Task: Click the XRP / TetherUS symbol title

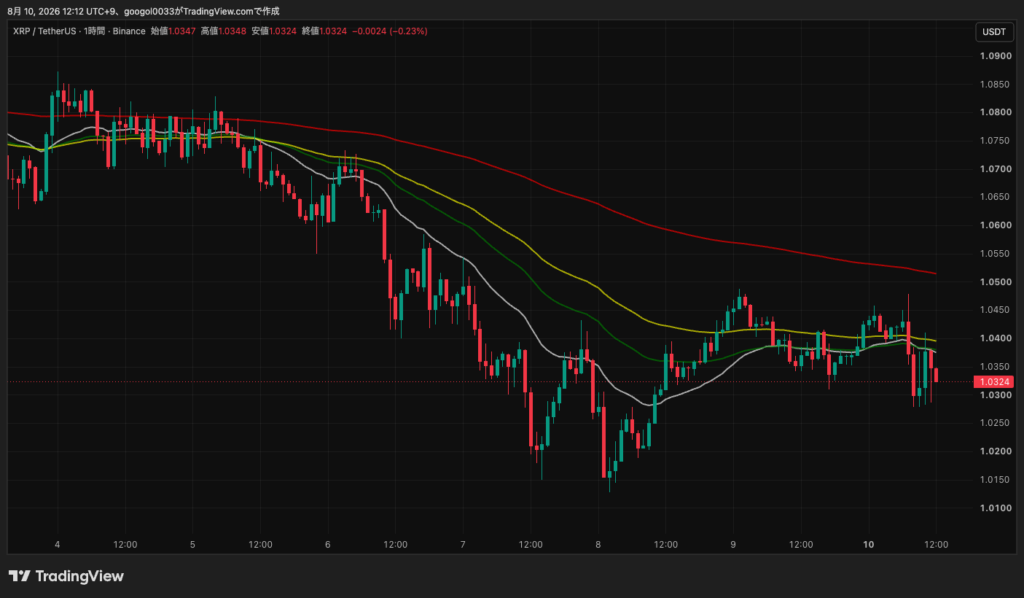Action: (44, 31)
